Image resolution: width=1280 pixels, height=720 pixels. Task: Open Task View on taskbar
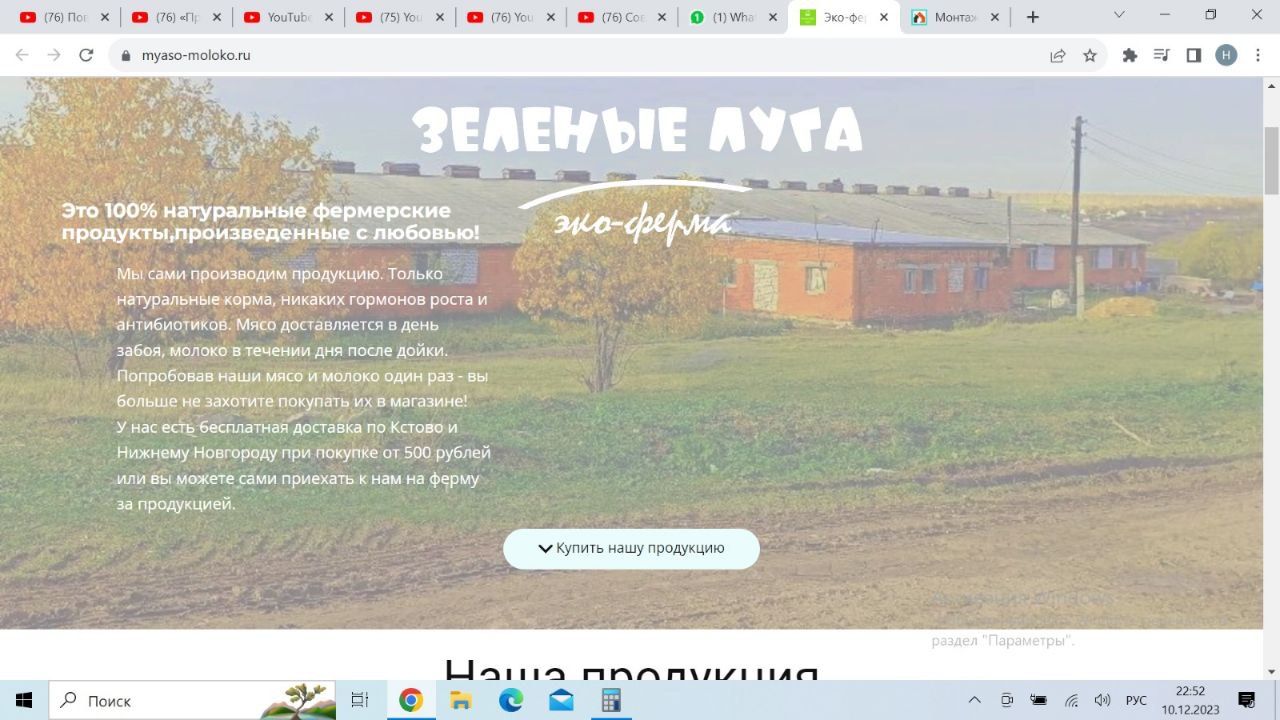360,700
